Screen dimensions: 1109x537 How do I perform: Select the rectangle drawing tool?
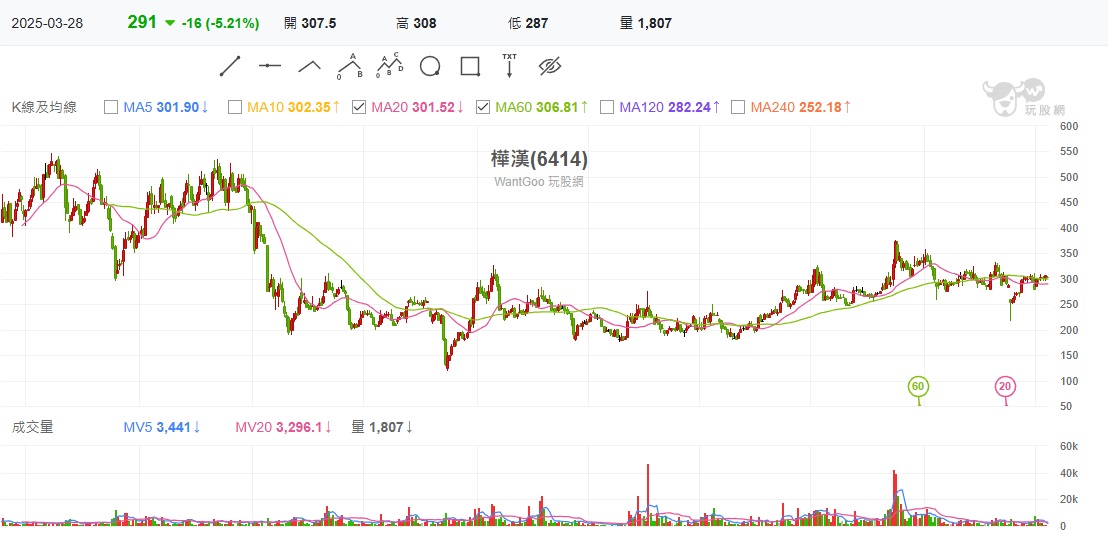tap(470, 67)
